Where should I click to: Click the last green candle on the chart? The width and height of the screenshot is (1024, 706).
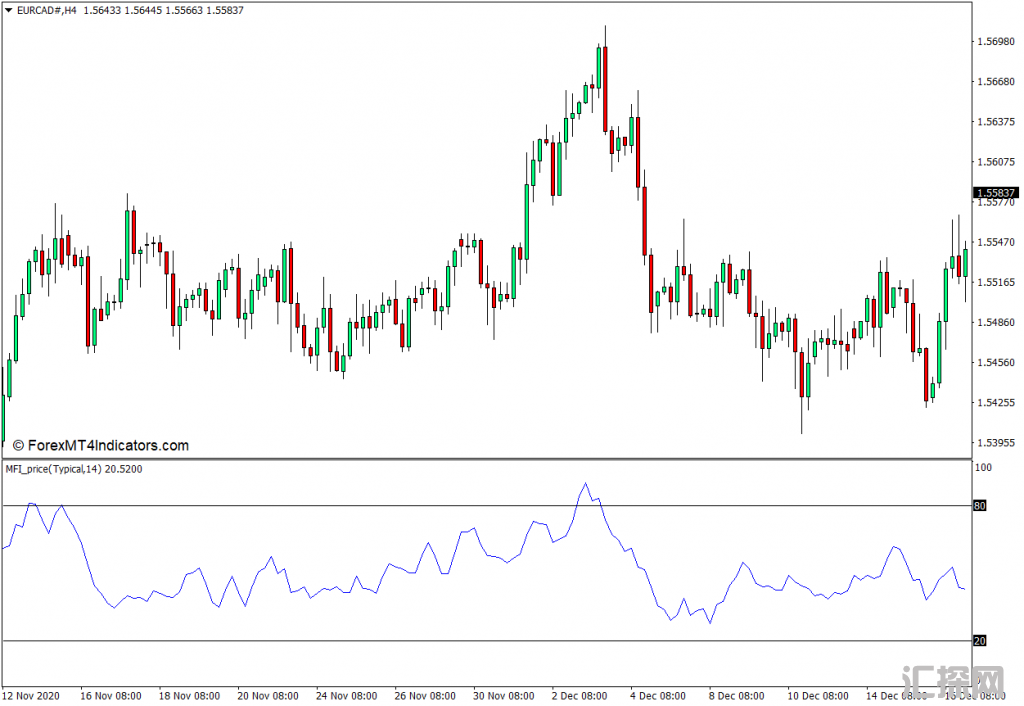[966, 262]
